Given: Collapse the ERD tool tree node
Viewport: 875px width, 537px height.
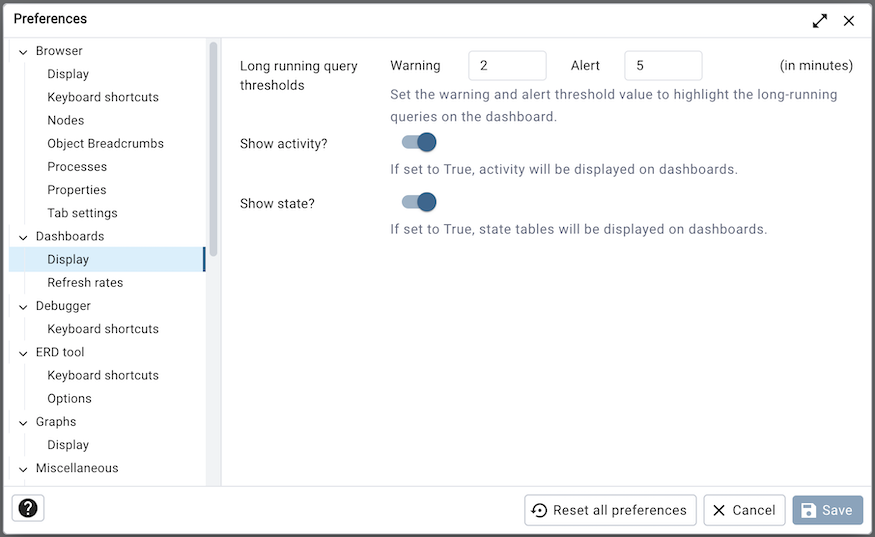Looking at the screenshot, I should (x=23, y=353).
